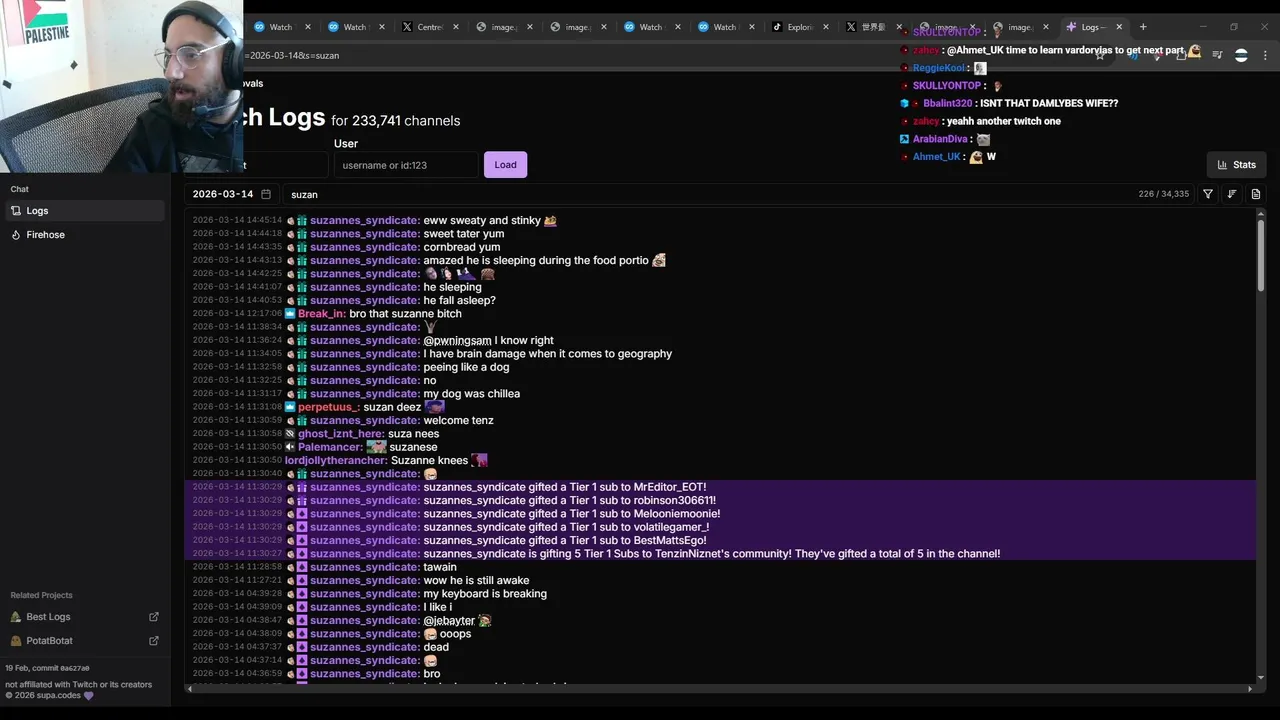Switch to the 世界 X browser tab
The height and width of the screenshot is (720, 1280).
(875, 27)
